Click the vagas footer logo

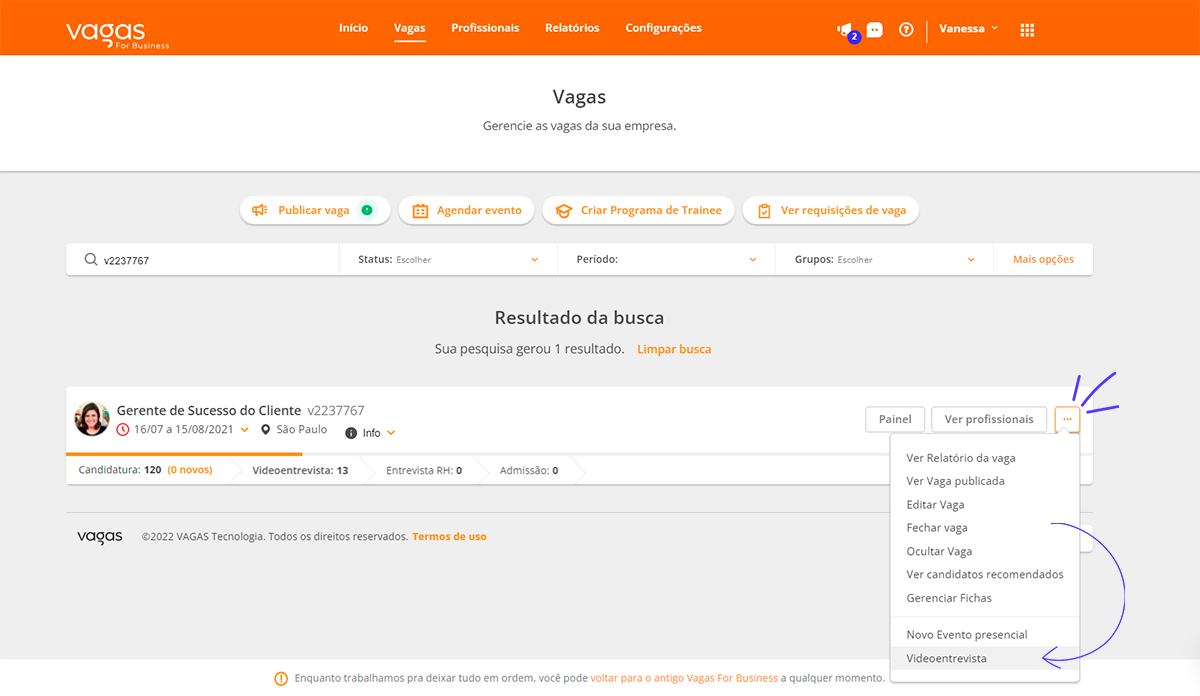click(100, 537)
